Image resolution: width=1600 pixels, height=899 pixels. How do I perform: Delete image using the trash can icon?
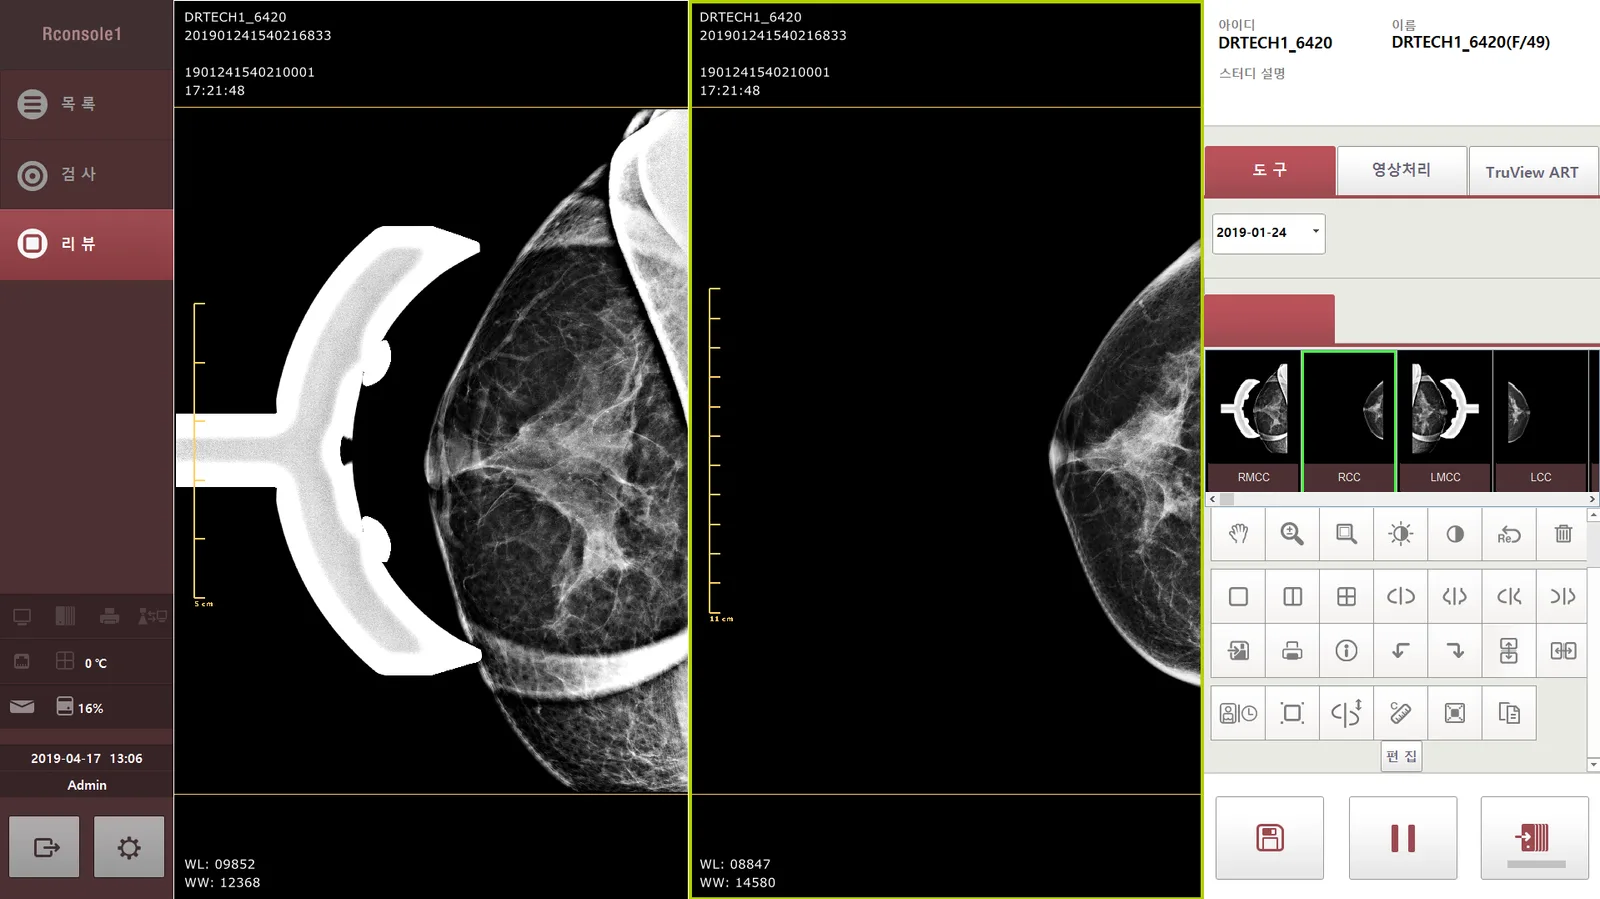1563,534
